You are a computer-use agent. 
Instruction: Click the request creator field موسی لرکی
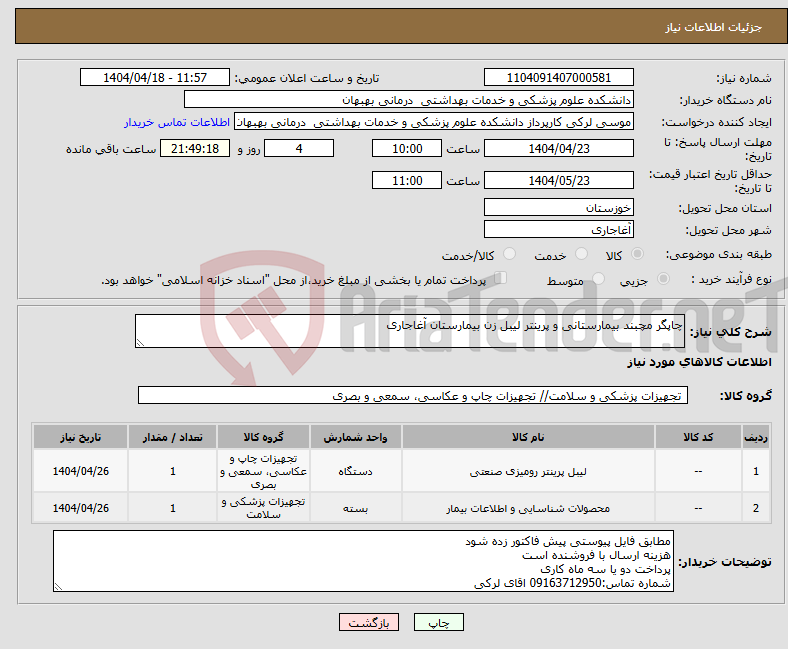(434, 122)
